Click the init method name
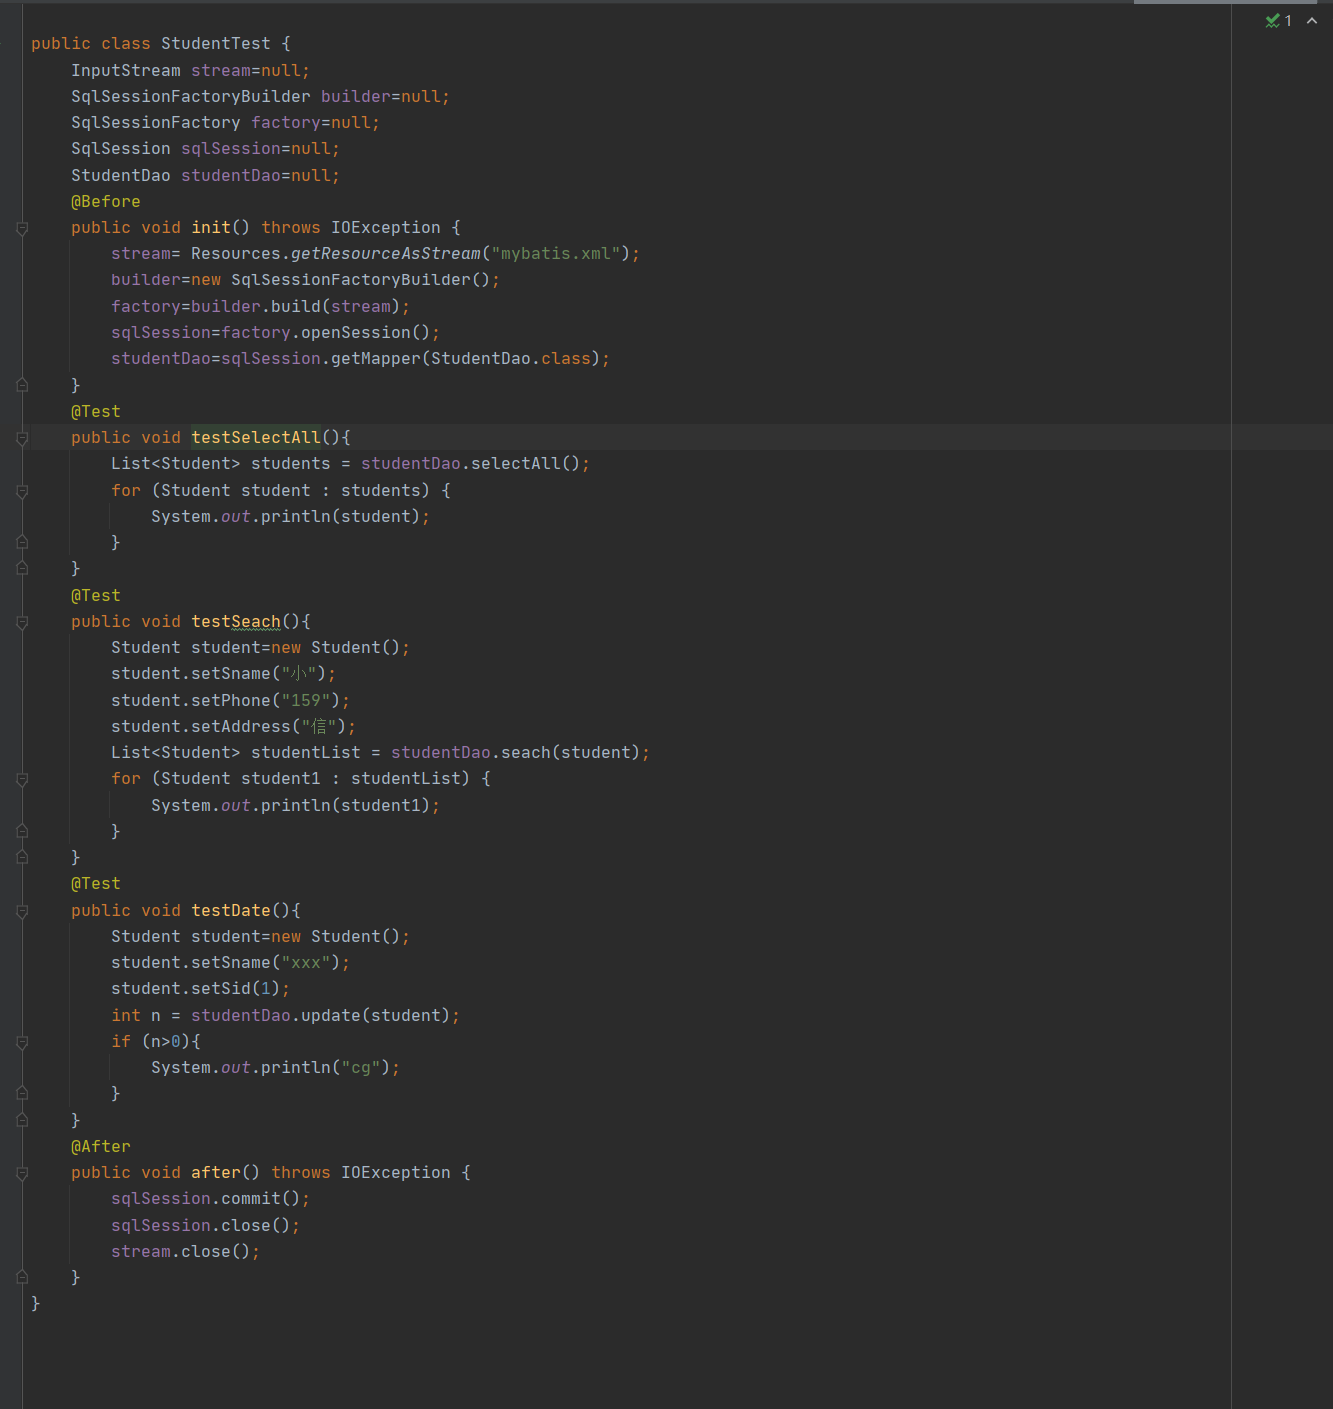The height and width of the screenshot is (1409, 1333). tap(211, 228)
